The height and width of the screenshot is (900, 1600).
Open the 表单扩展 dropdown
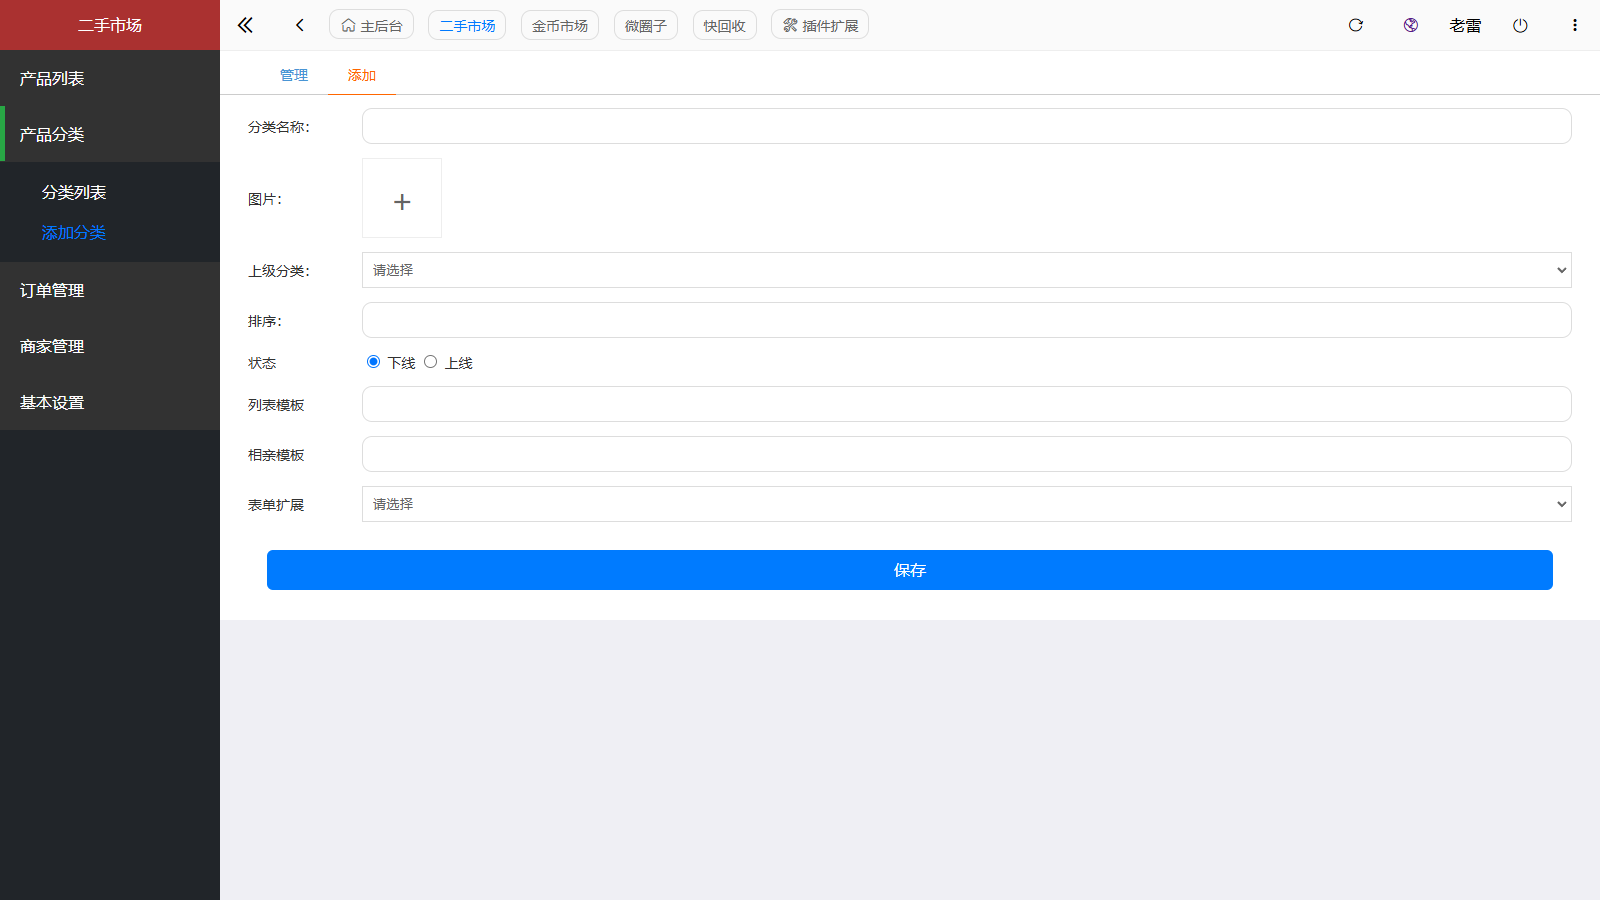point(966,504)
